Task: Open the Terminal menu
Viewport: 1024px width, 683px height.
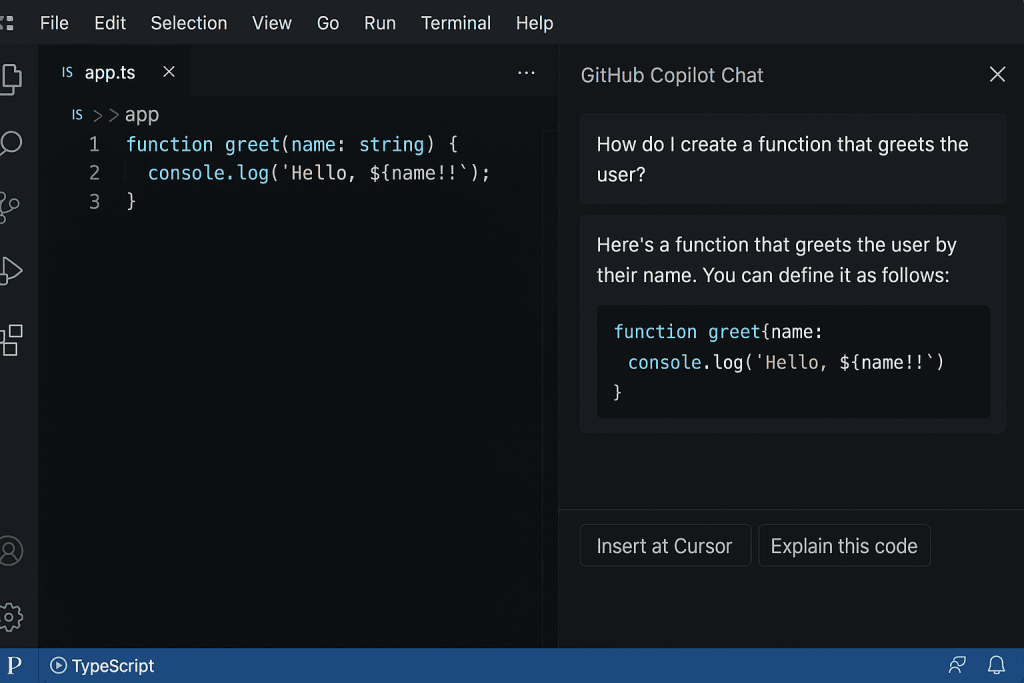Action: coord(455,22)
